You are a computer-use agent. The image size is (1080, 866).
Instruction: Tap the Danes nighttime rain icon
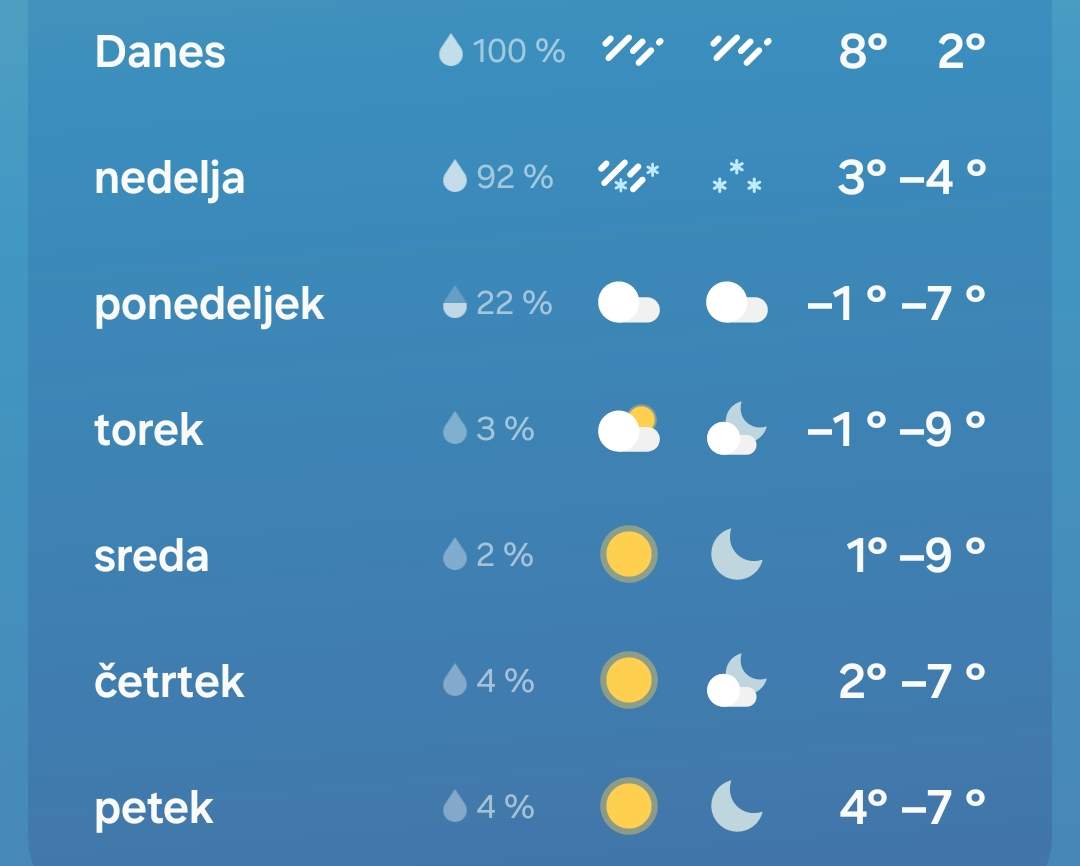[740, 51]
